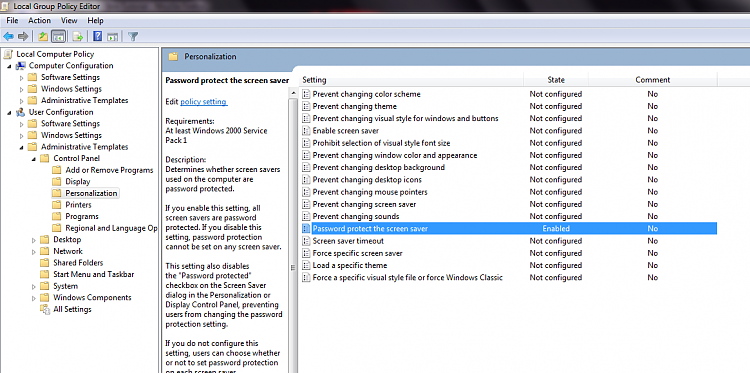Select 'Password protect the screen saver' row
The width and height of the screenshot is (750, 373).
point(509,229)
